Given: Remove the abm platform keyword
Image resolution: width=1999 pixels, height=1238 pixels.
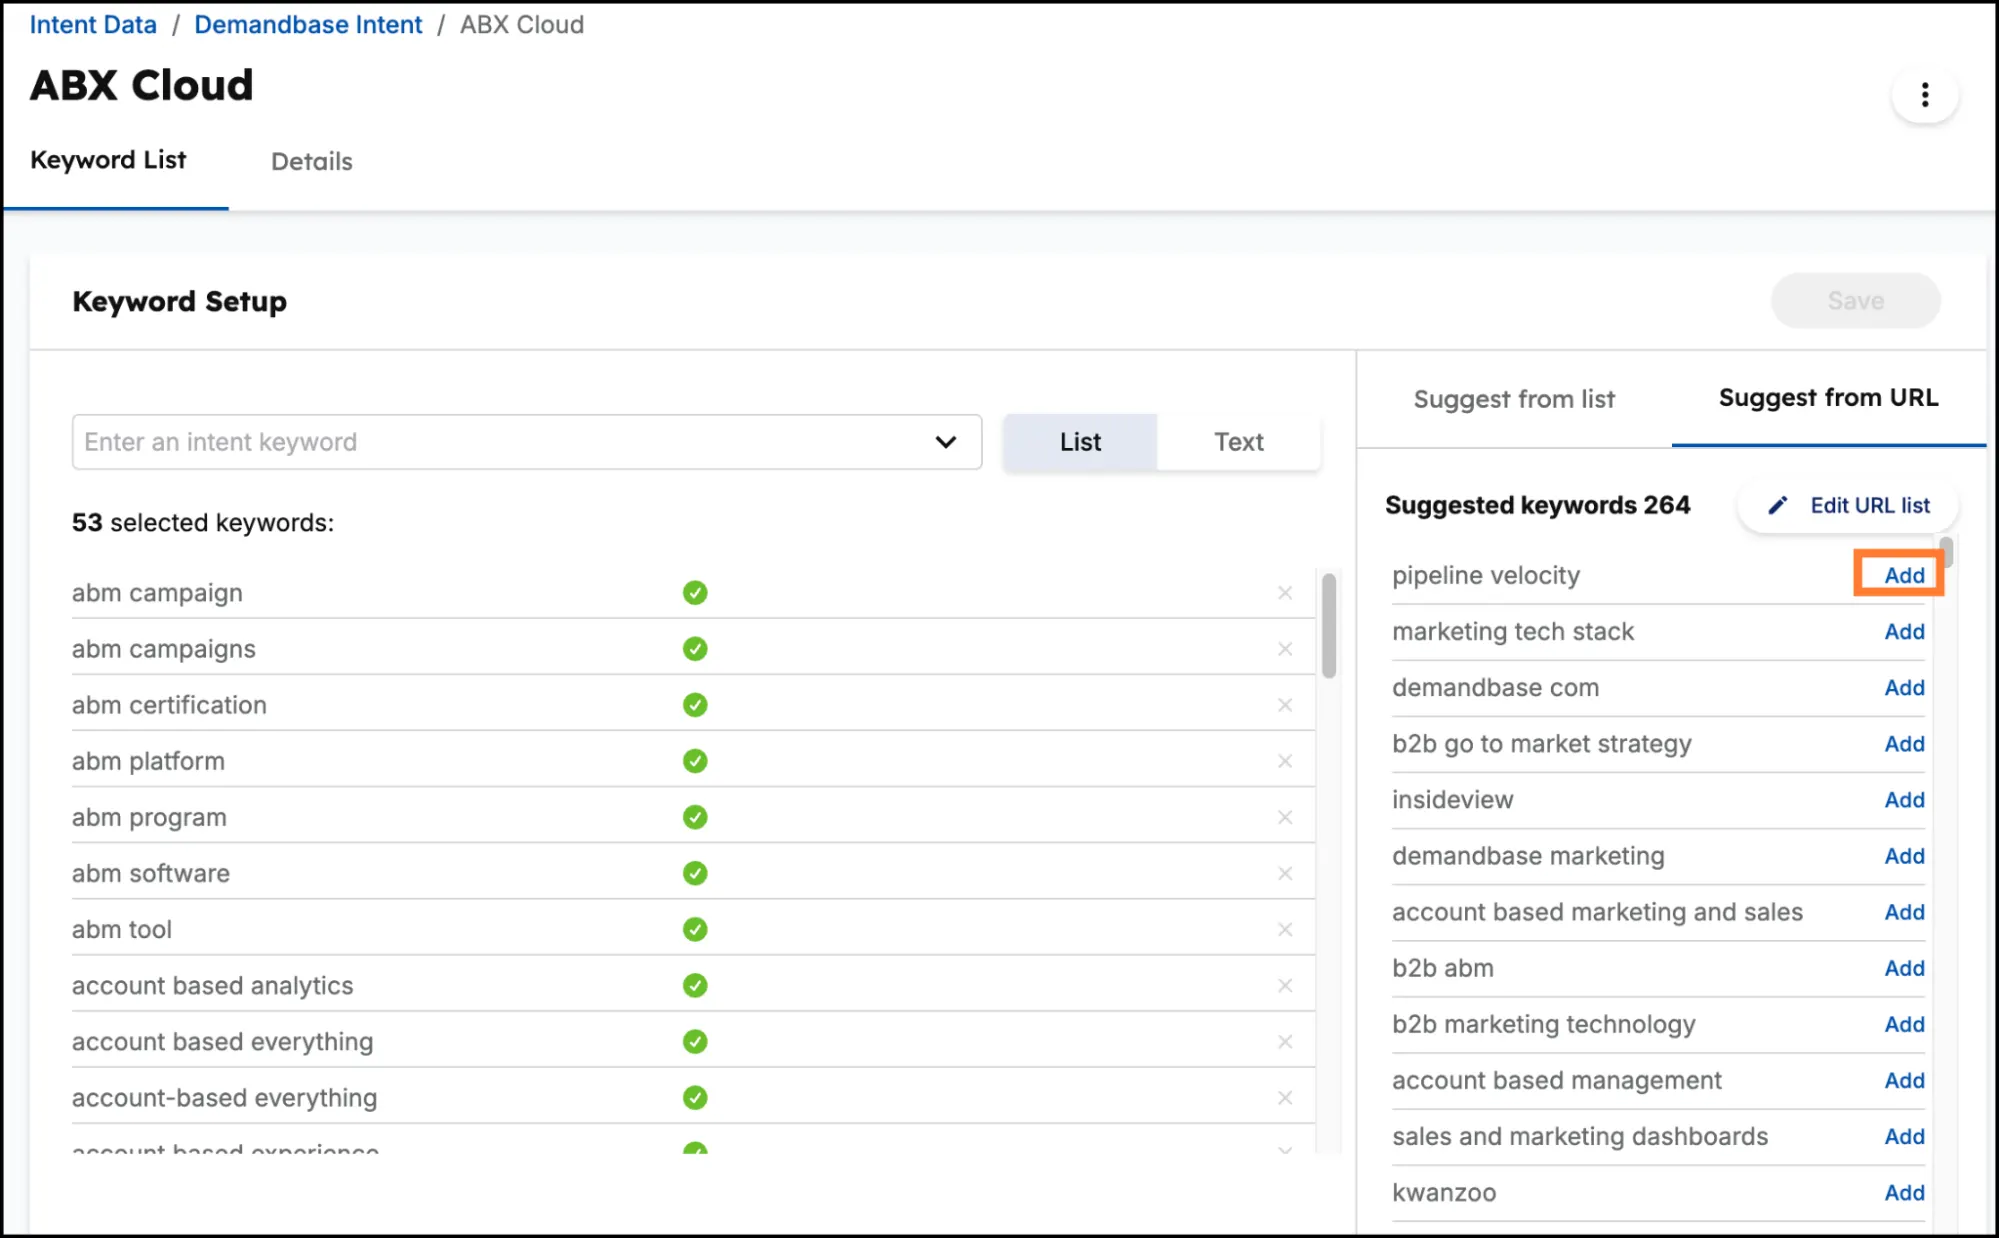Looking at the screenshot, I should point(1285,761).
